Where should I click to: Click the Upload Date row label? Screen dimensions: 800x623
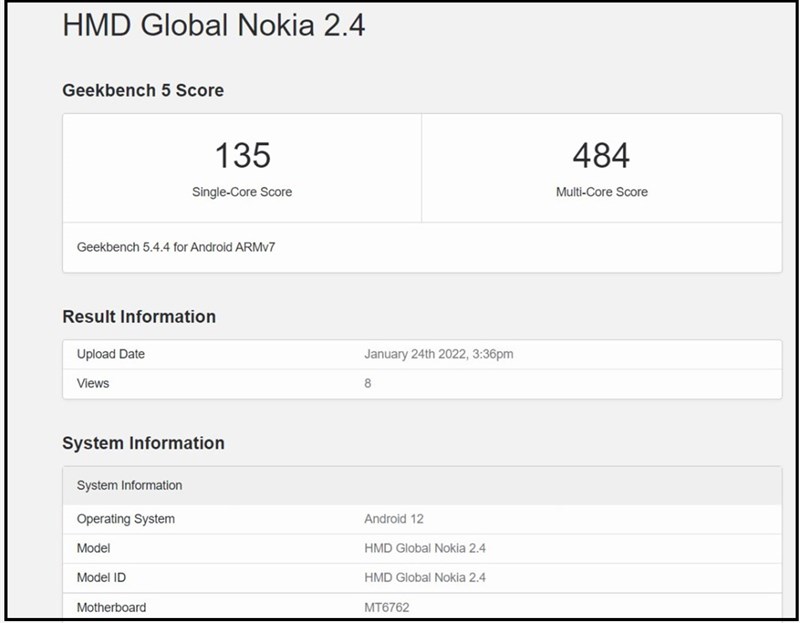(x=111, y=354)
